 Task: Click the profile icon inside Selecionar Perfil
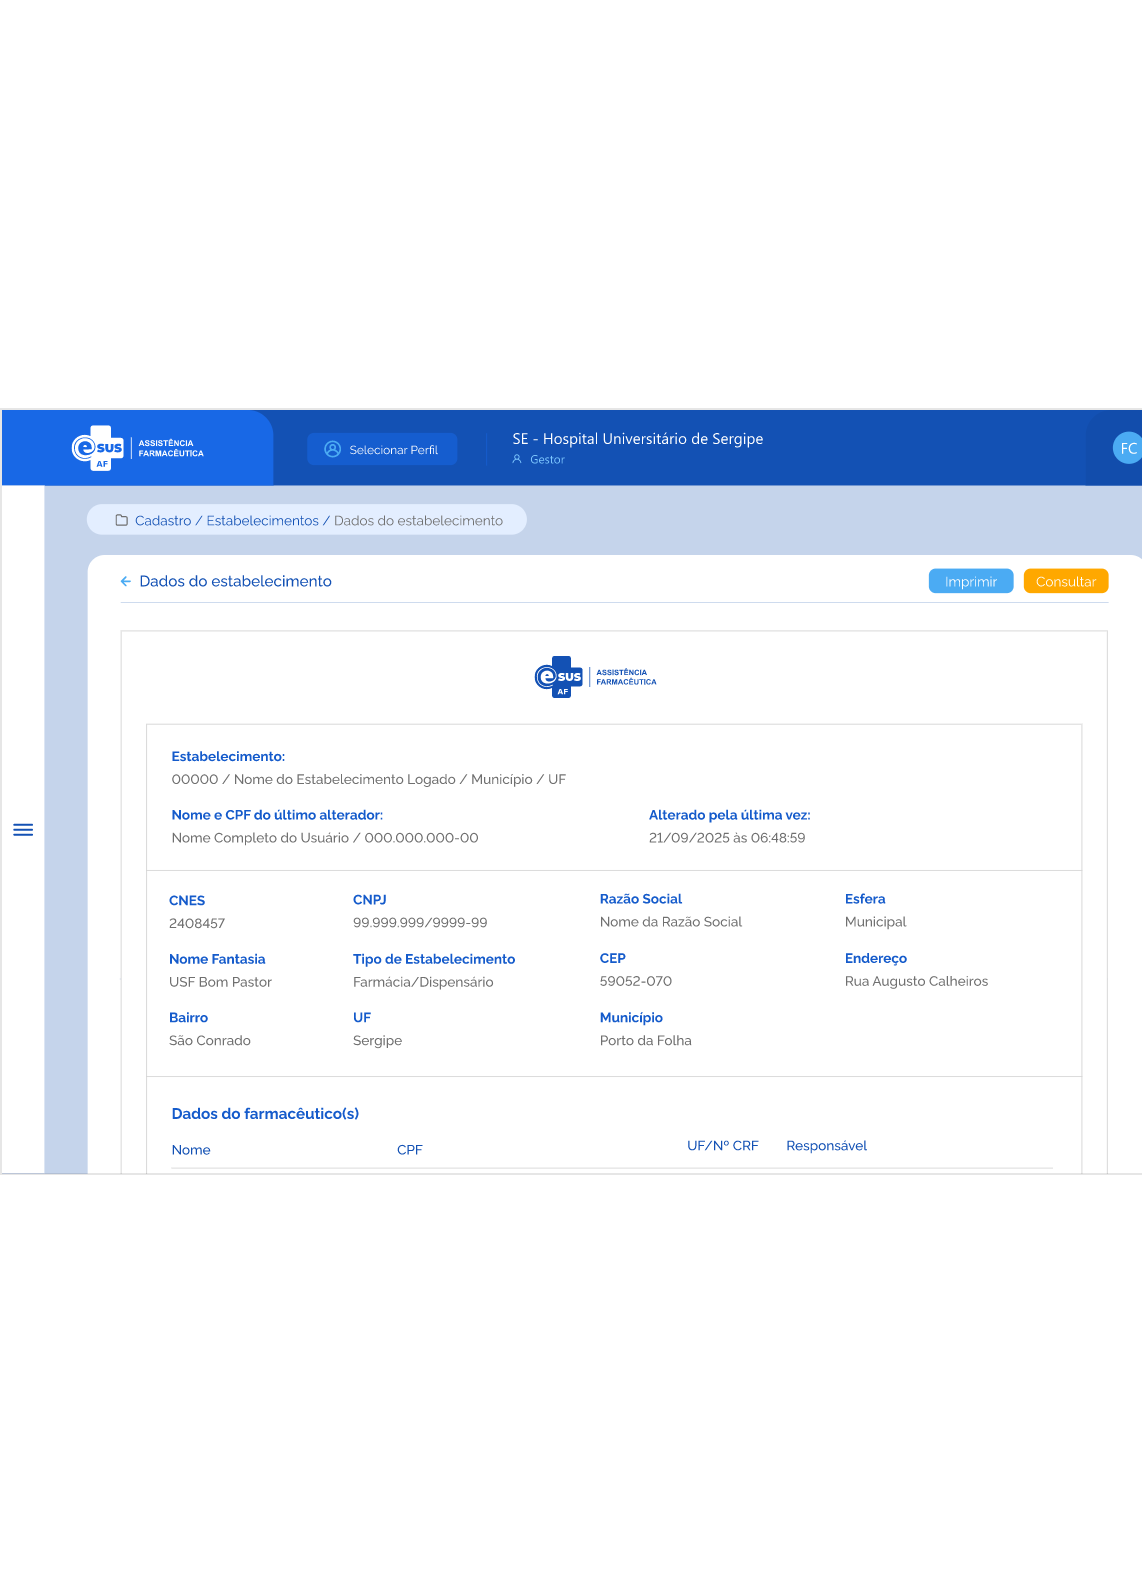click(333, 449)
